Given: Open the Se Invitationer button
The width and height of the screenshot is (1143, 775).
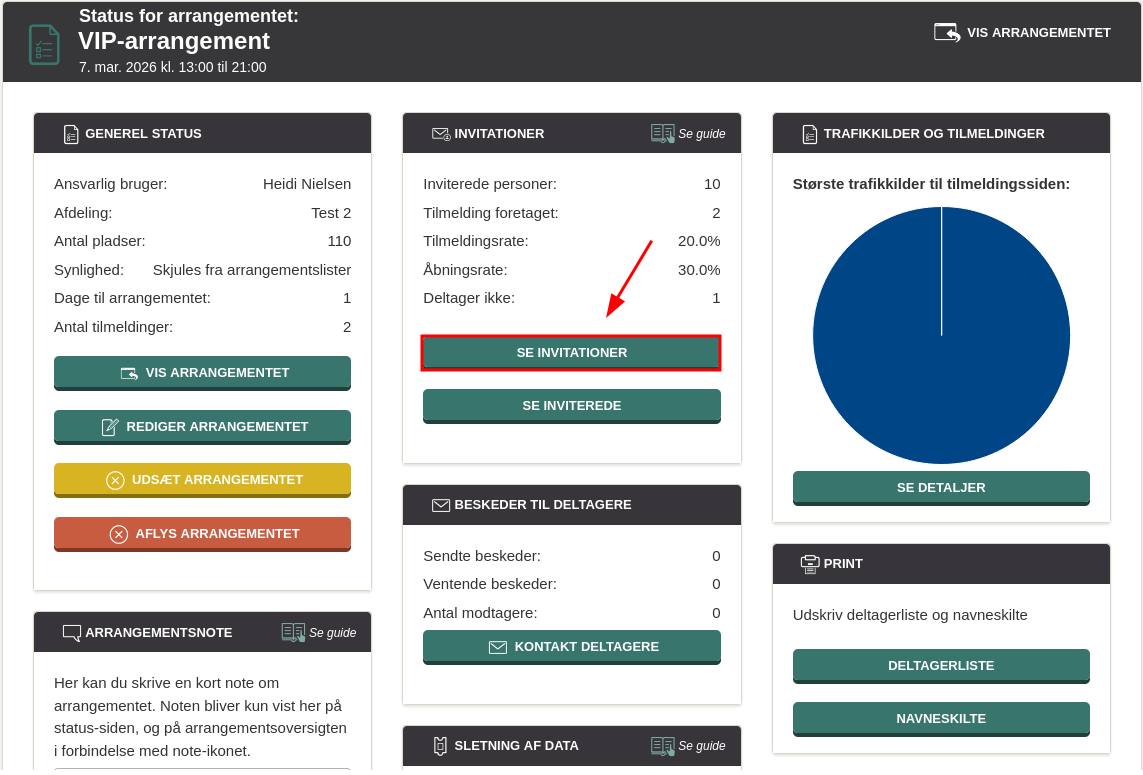Looking at the screenshot, I should 571,353.
